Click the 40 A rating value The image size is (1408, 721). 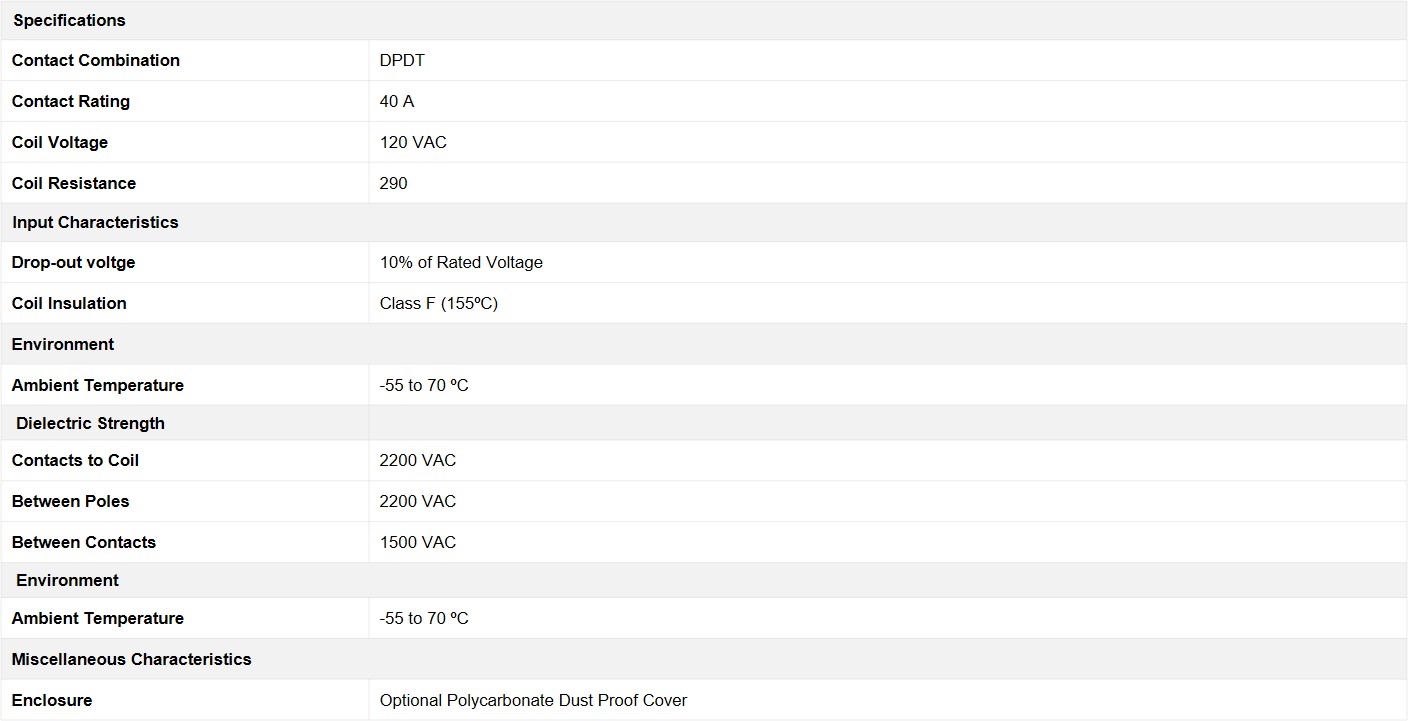(397, 101)
